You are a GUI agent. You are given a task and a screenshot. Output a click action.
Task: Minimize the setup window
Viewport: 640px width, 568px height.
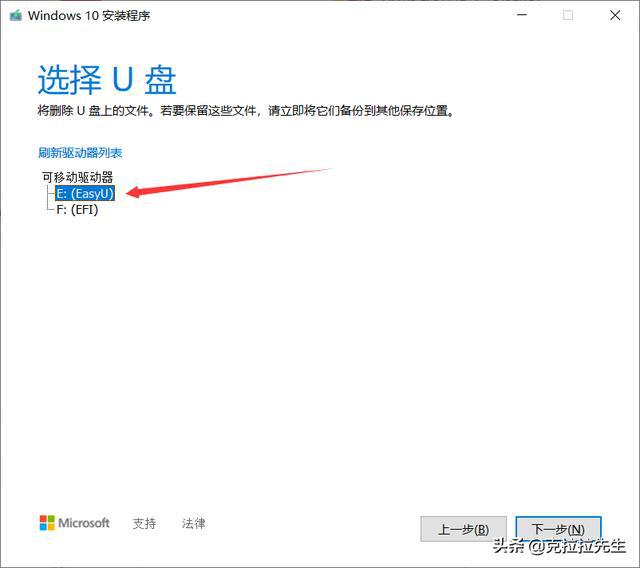522,15
